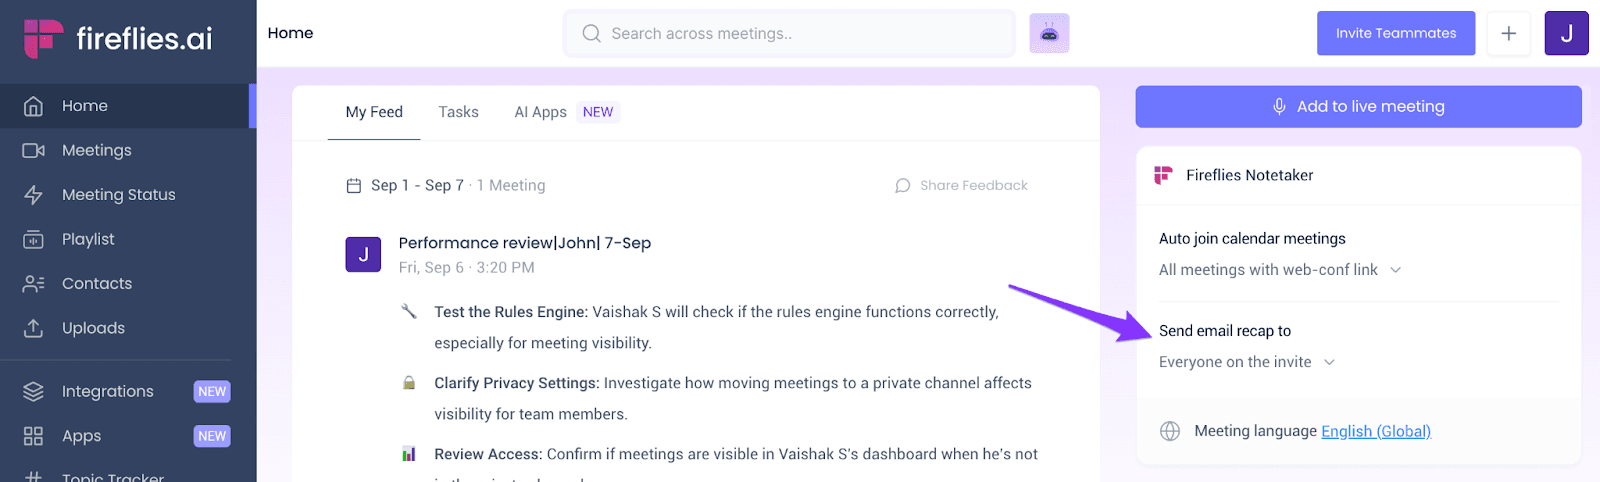Expand the Send email recap to dropdown
The width and height of the screenshot is (1600, 482).
point(1247,362)
